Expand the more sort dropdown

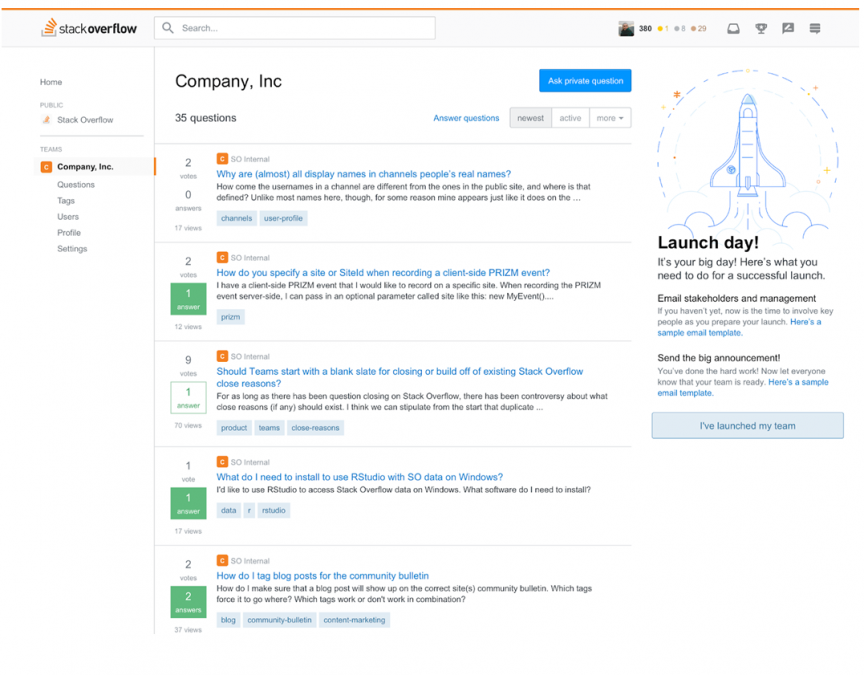pos(610,118)
